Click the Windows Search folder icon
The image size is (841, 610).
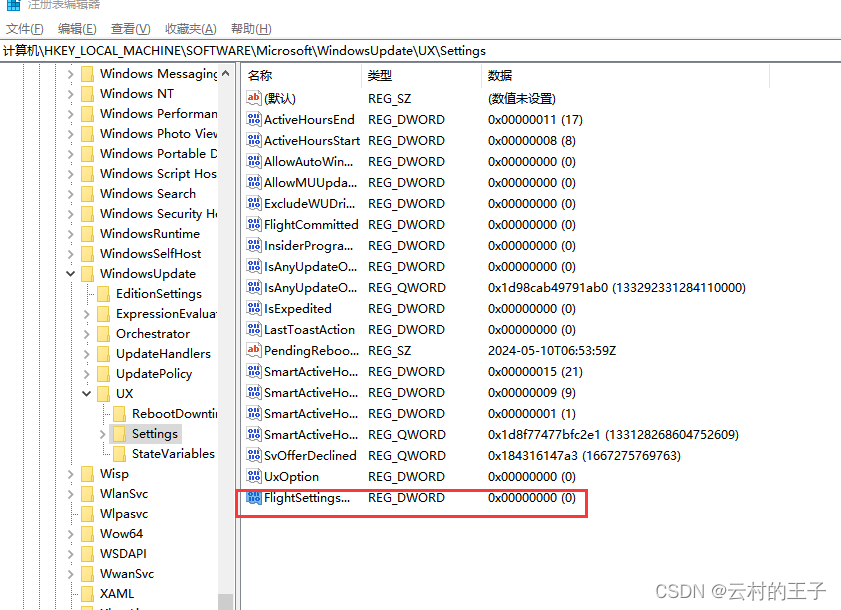tap(87, 194)
